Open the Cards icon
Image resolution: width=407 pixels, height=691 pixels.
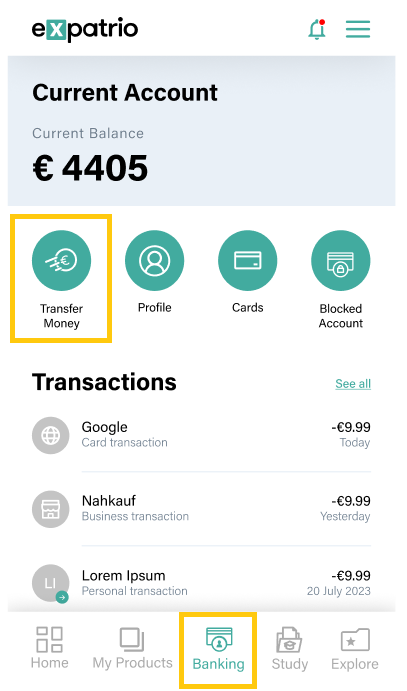248,260
